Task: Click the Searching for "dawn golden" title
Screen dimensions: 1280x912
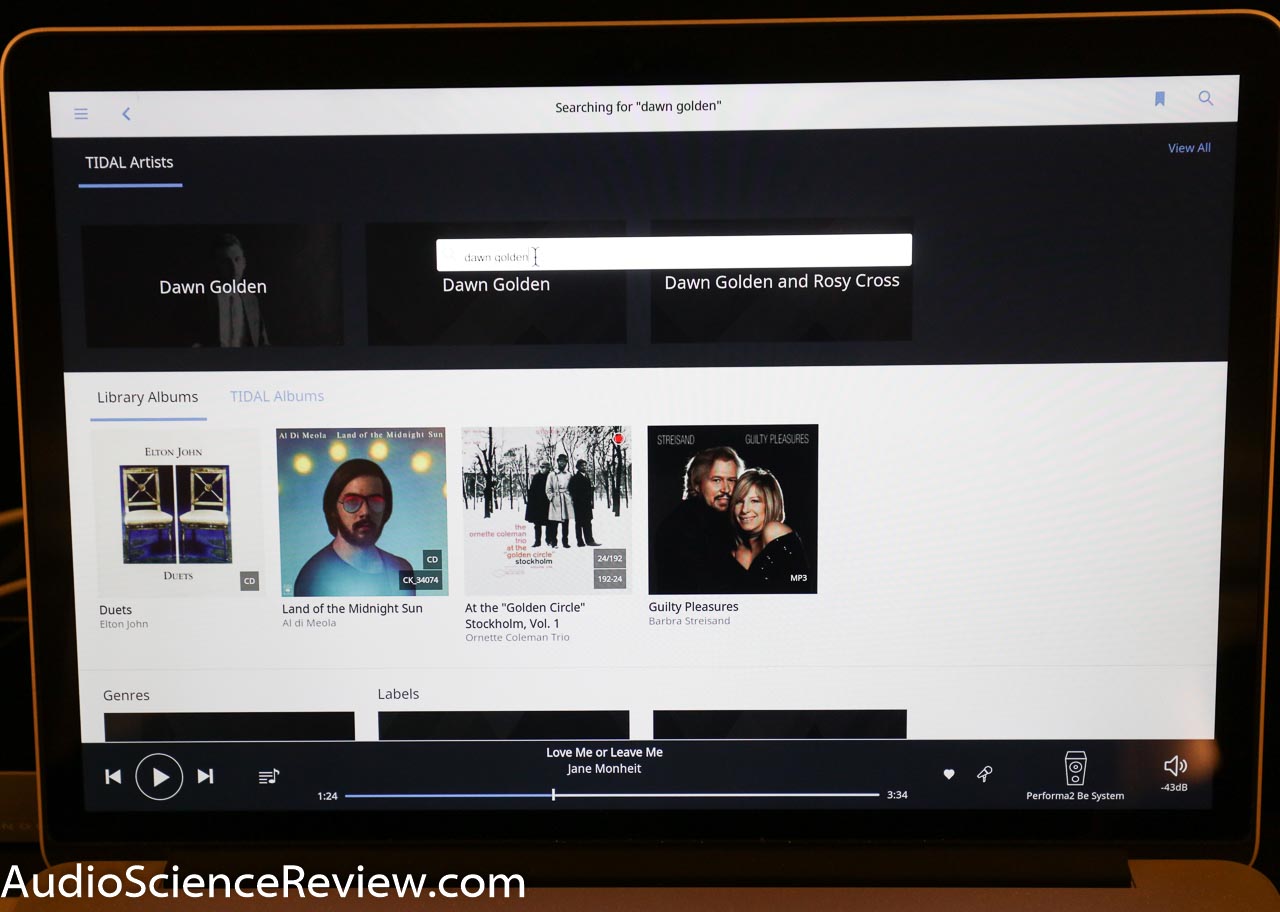Action: tap(638, 107)
